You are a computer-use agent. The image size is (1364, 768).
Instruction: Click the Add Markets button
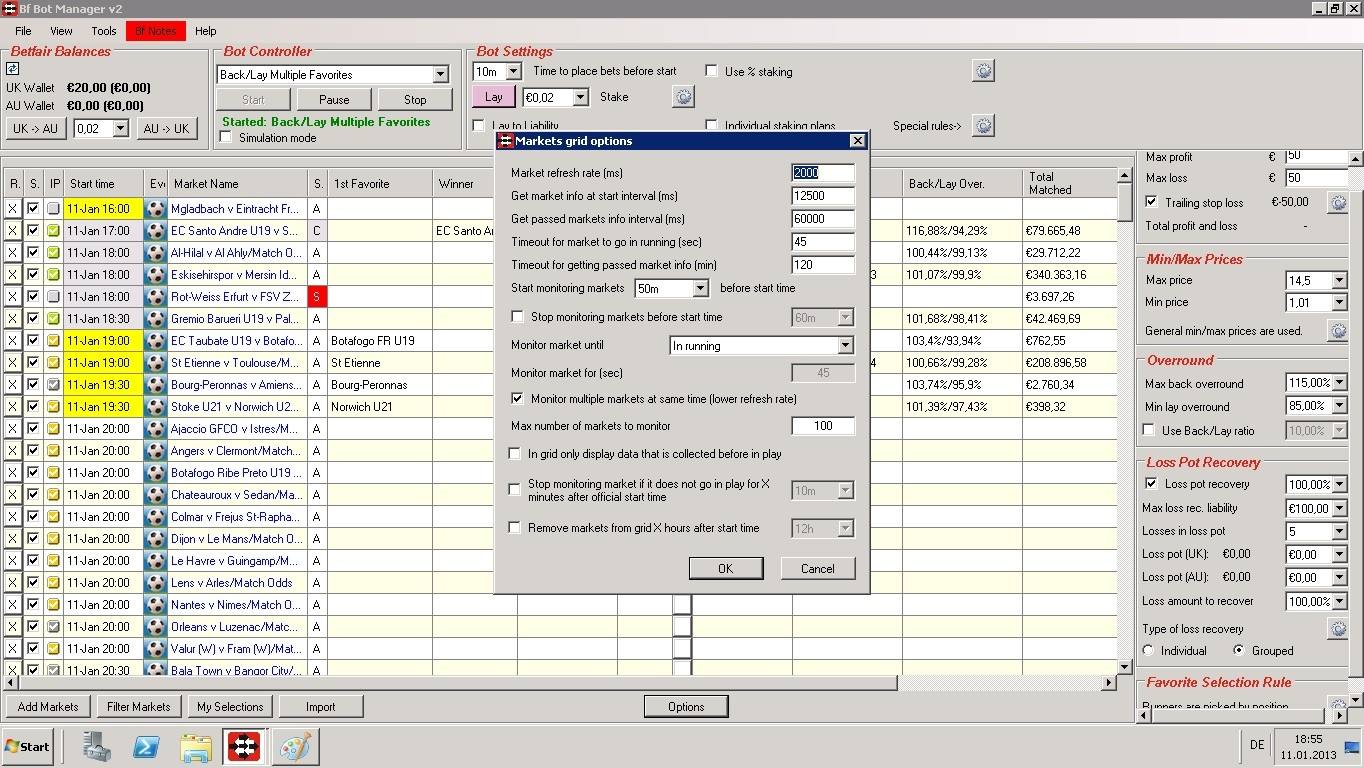(48, 706)
